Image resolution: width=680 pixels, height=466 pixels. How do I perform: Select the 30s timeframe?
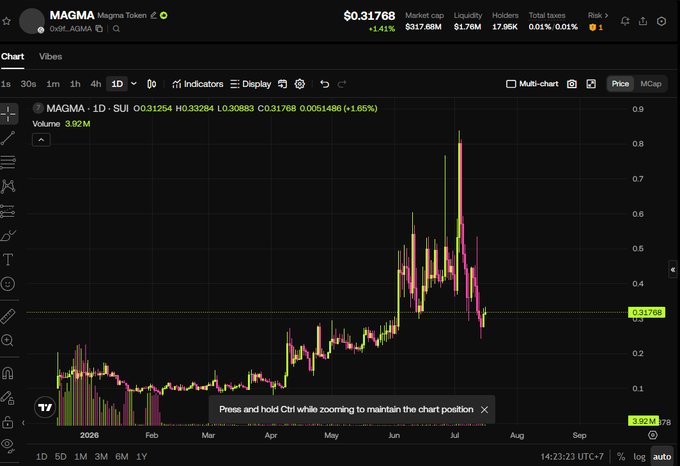28,84
